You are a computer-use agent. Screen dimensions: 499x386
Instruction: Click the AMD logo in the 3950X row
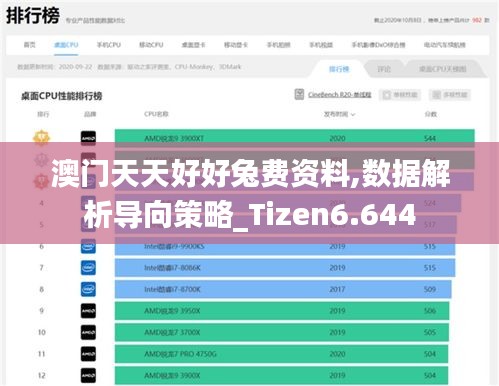tap(88, 311)
